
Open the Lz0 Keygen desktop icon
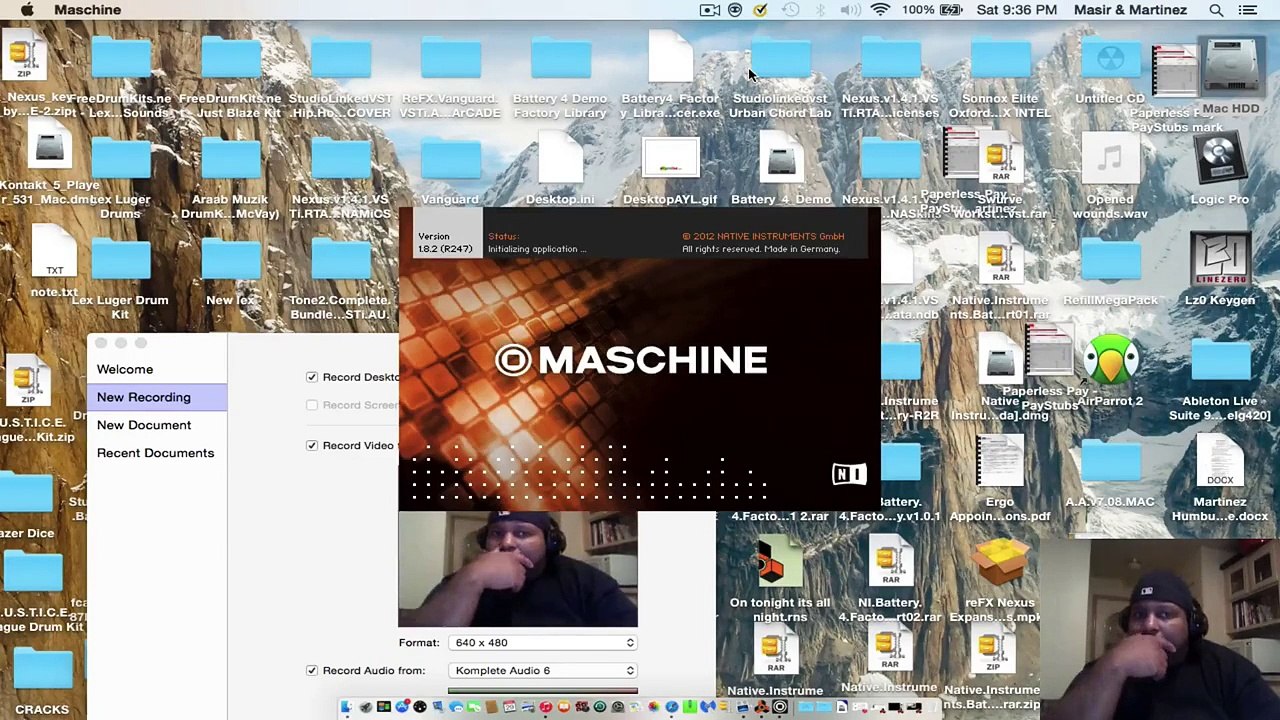[1219, 258]
